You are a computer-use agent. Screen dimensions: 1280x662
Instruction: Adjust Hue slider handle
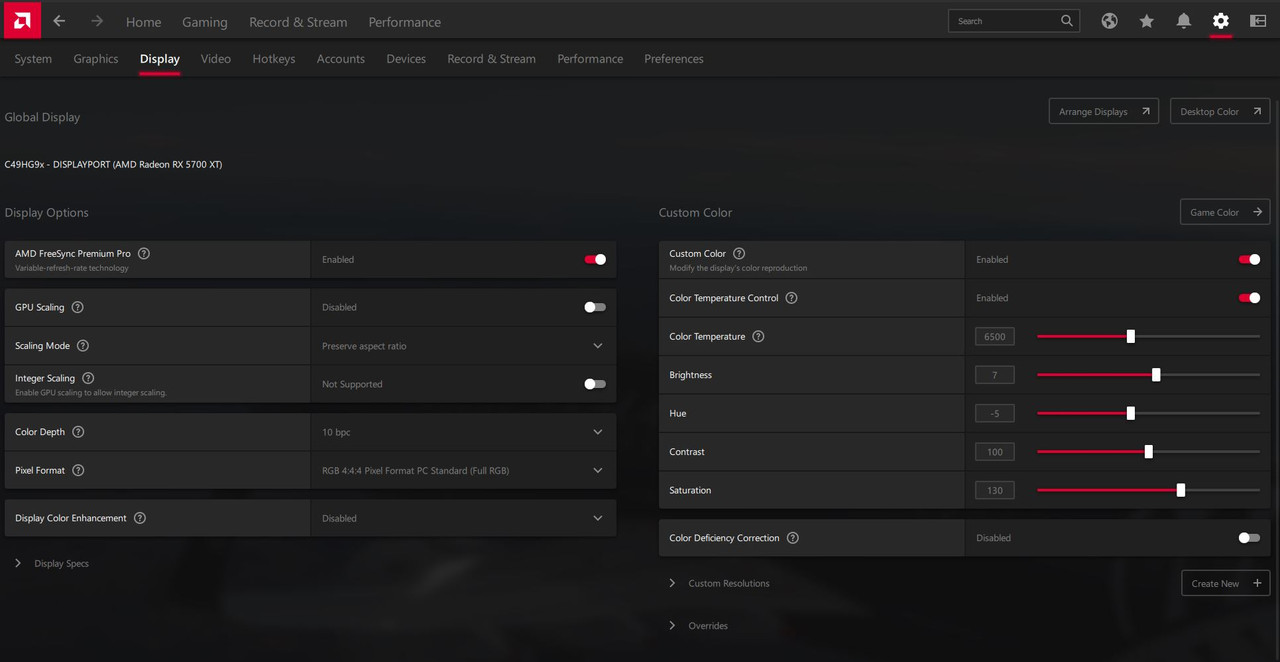point(1131,413)
